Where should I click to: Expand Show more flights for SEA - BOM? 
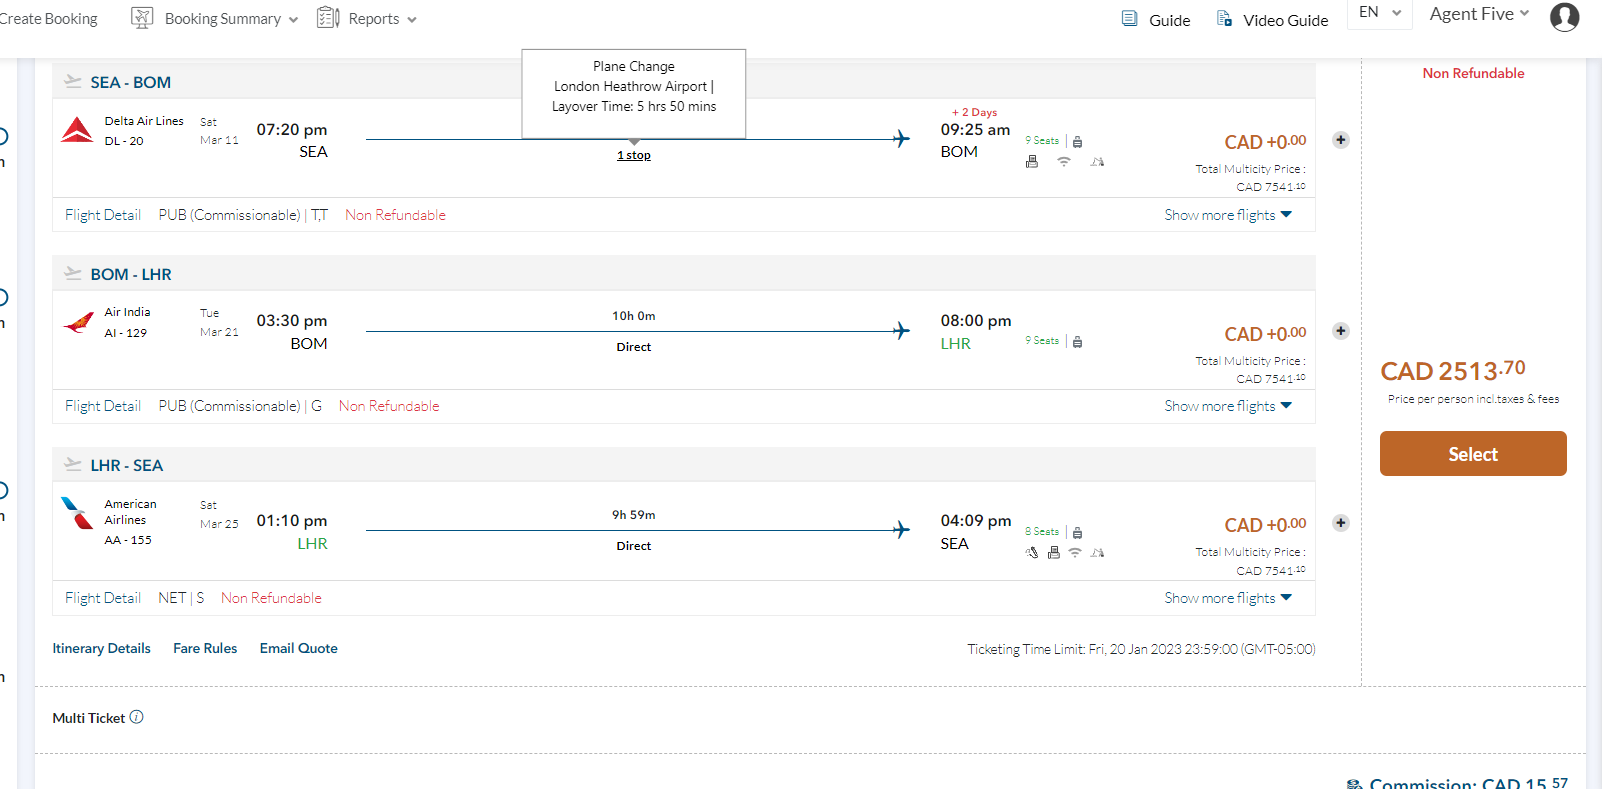point(1228,215)
